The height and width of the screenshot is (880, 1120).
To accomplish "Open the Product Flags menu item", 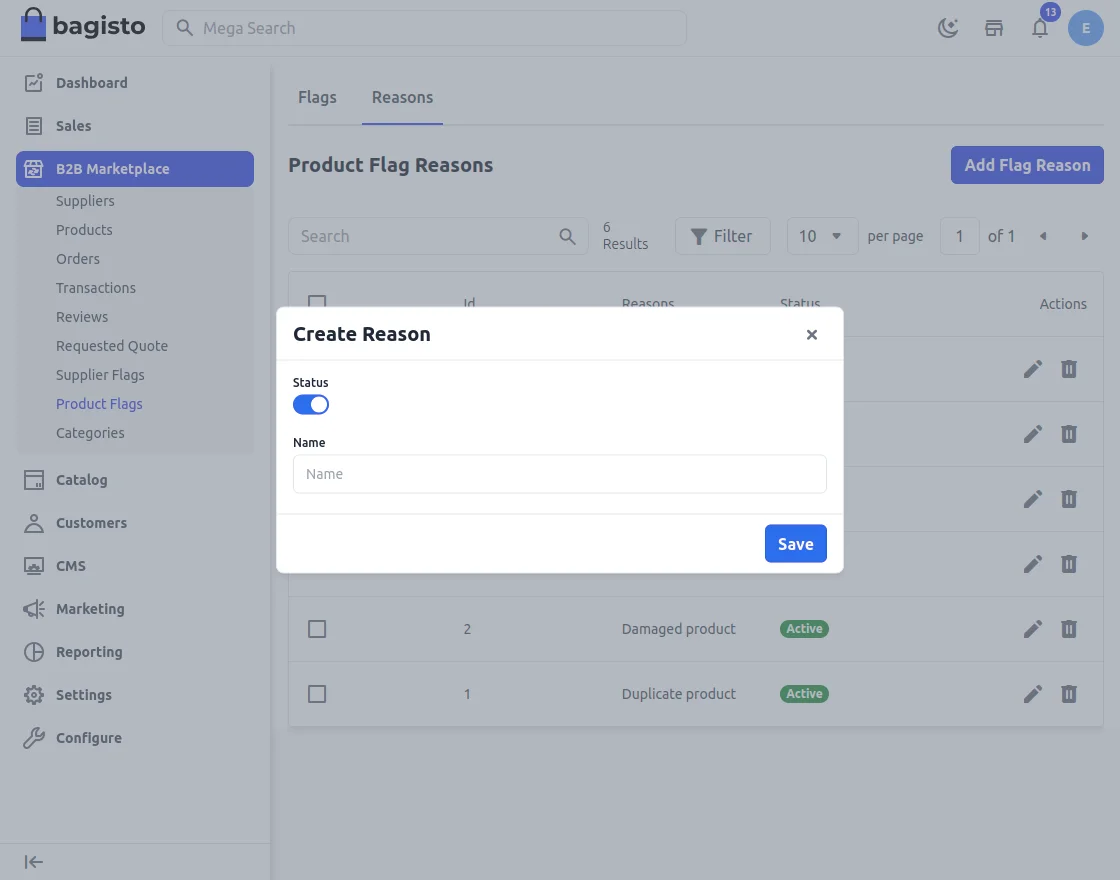I will (x=99, y=404).
